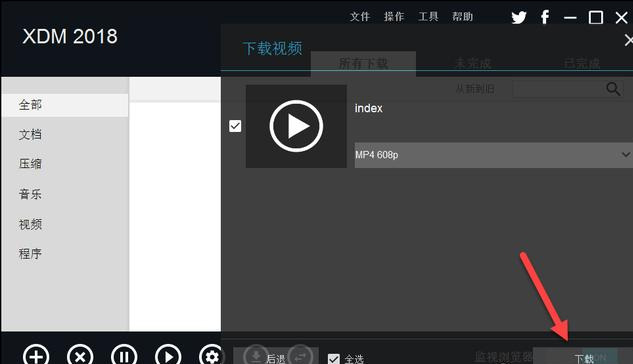Open settings with the gear icon
Image resolution: width=633 pixels, height=364 pixels.
pos(210,356)
